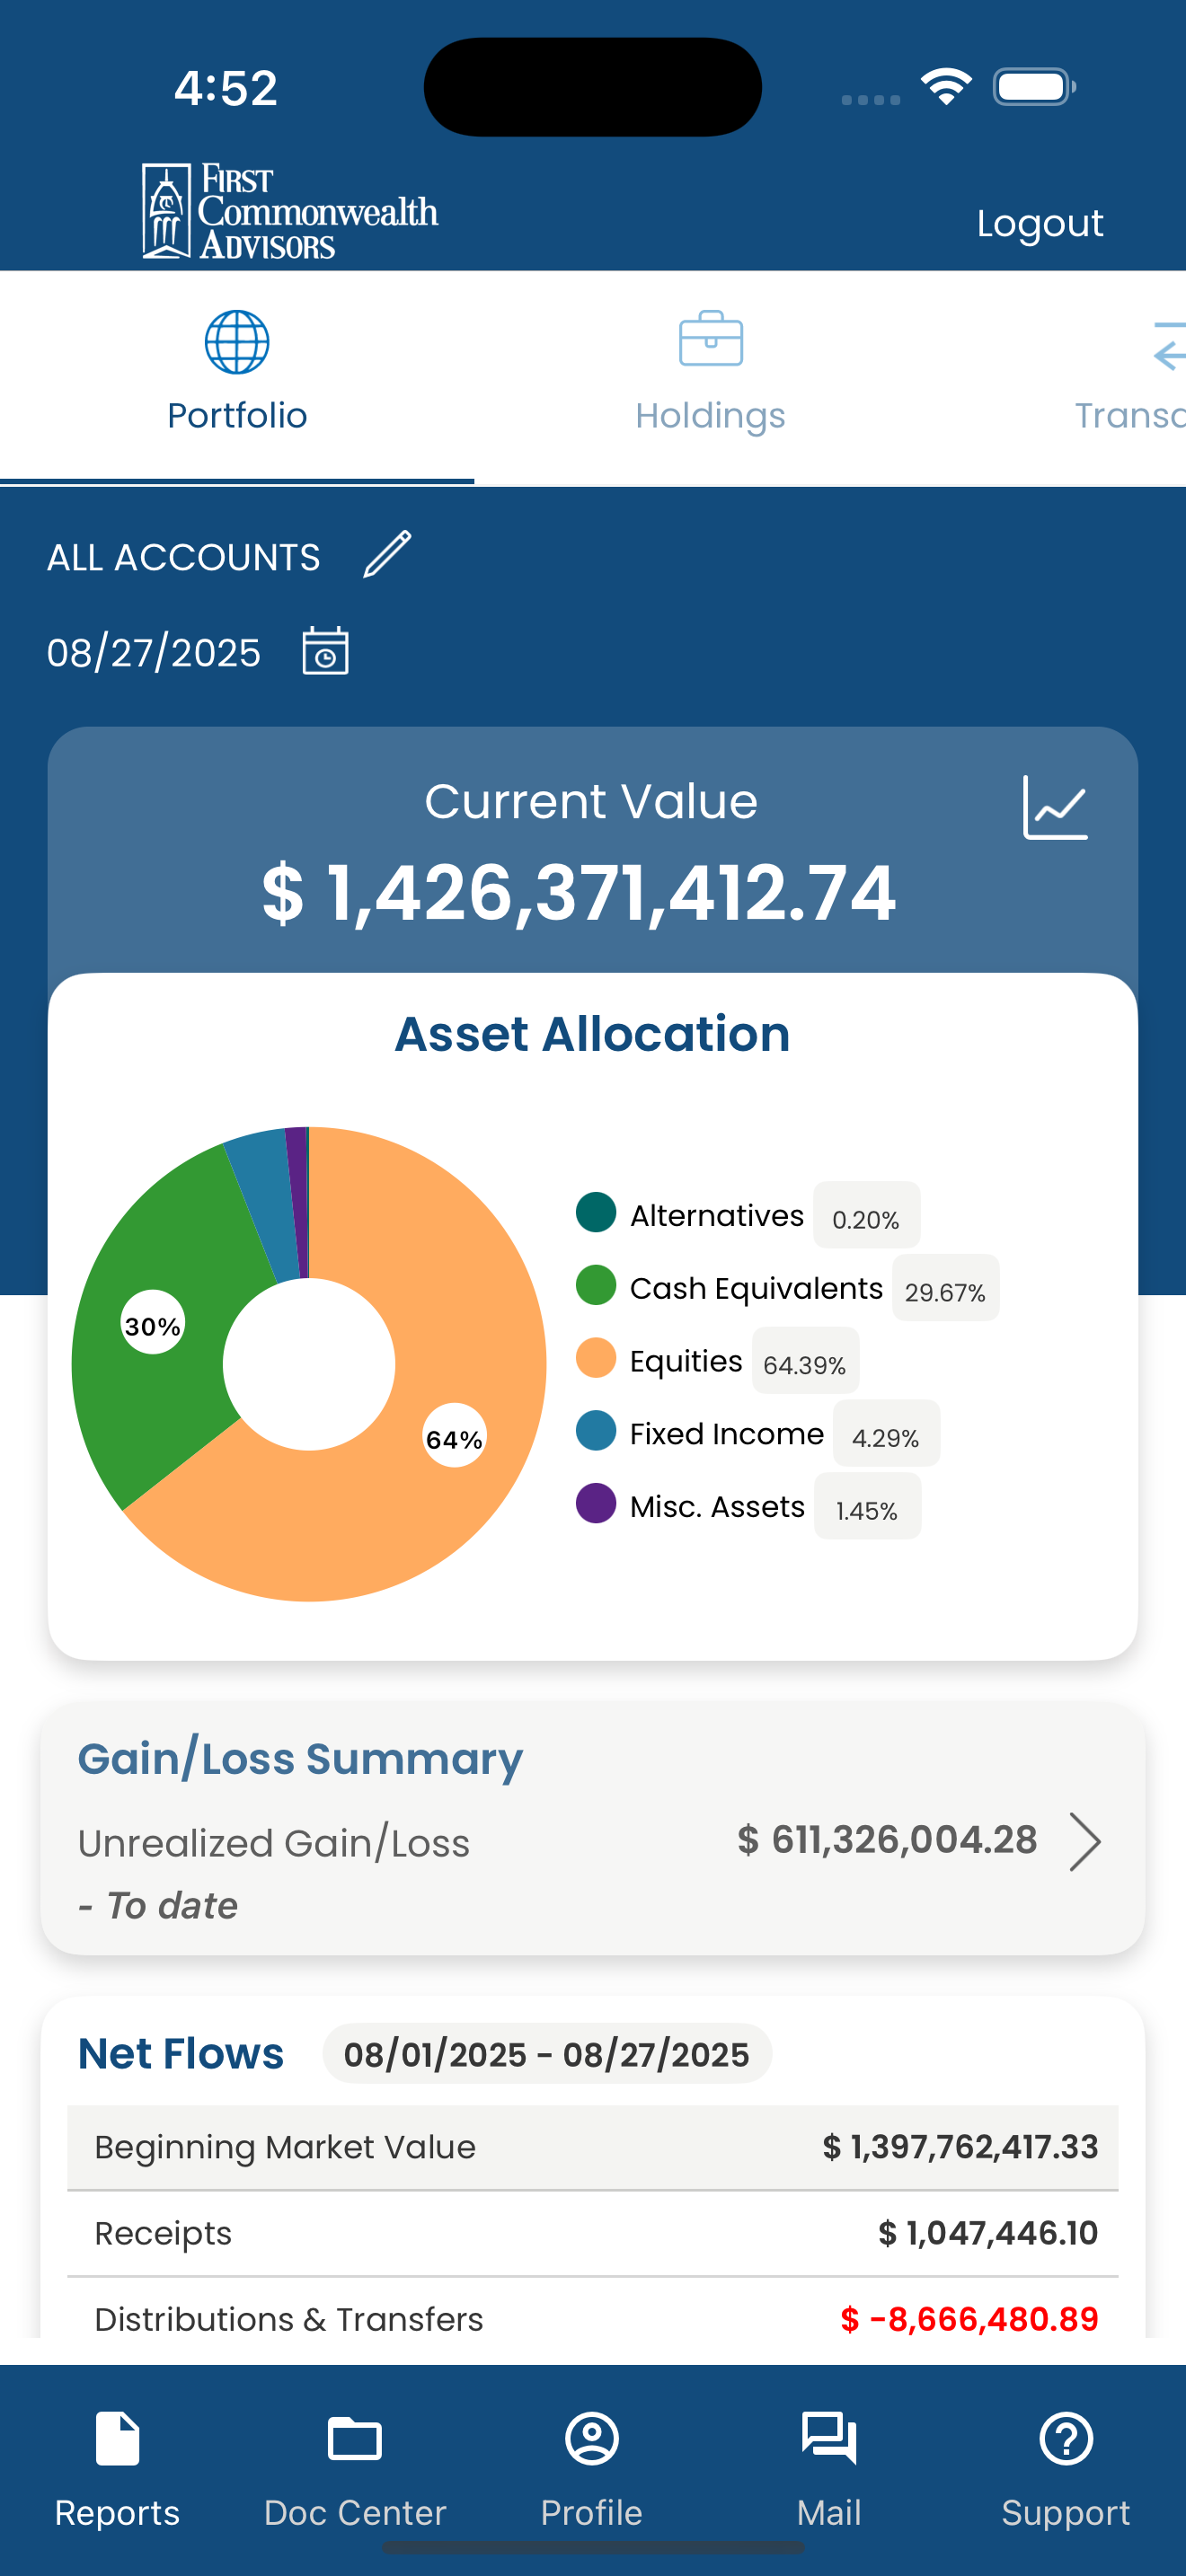Viewport: 1186px width, 2576px height.
Task: Select the 08/27/2025 as-of date
Action: 154,652
